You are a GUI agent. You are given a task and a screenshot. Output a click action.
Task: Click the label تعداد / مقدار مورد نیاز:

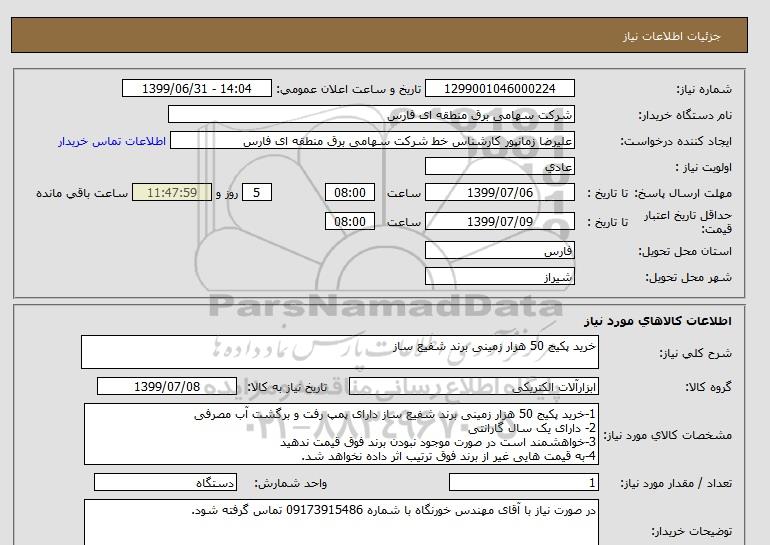676,484
